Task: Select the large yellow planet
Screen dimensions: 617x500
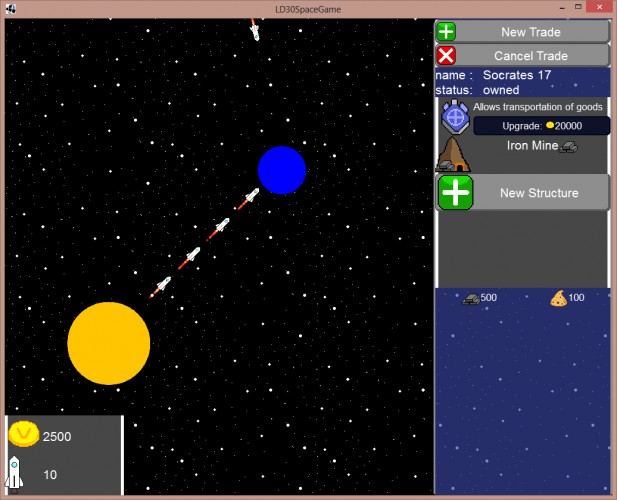Action: click(x=109, y=343)
